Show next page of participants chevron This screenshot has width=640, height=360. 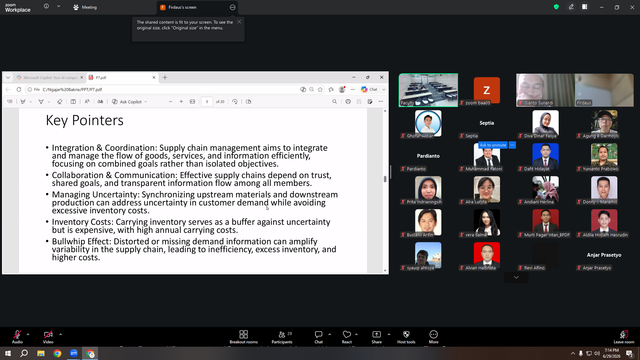516,278
